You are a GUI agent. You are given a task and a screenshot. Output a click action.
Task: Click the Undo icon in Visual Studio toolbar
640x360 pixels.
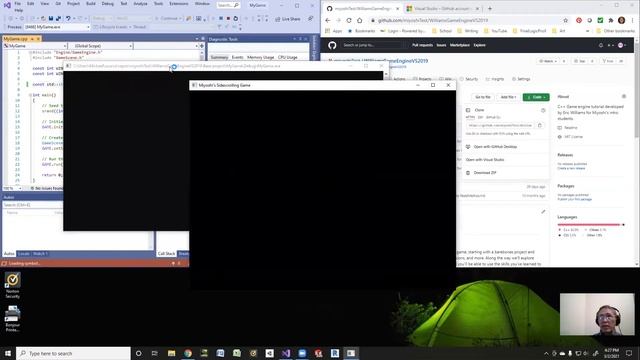tap(68, 18)
